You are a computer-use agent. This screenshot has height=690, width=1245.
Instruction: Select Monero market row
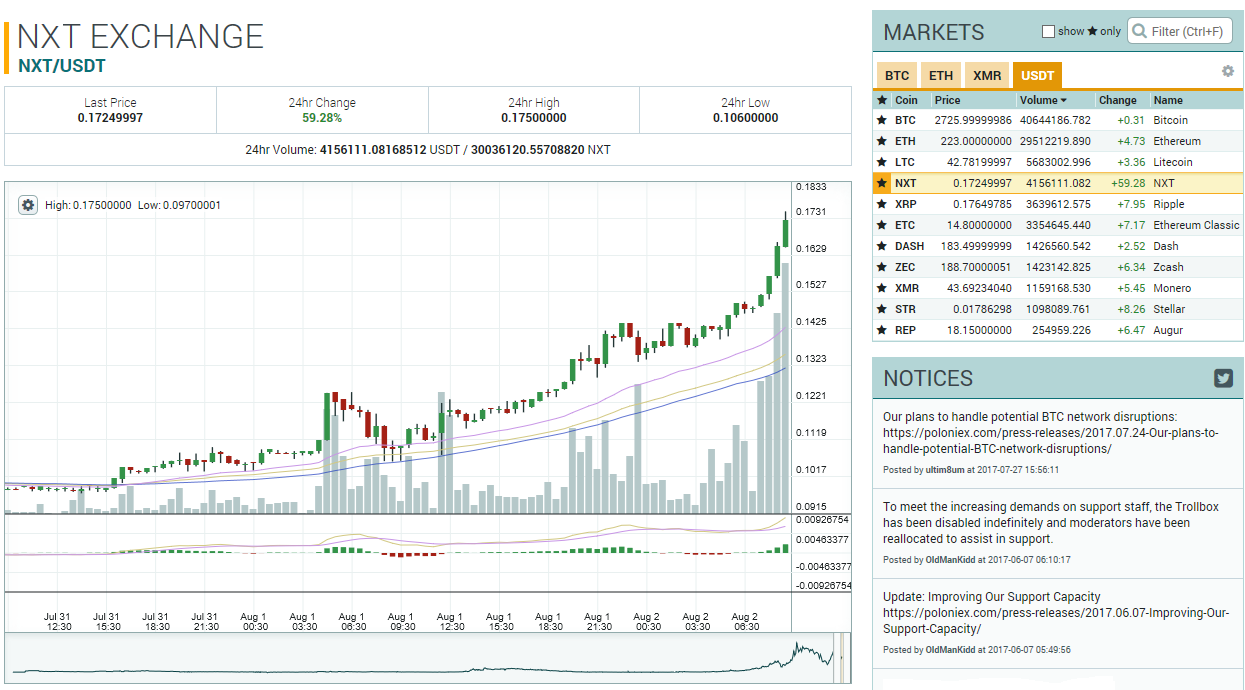click(x=1058, y=288)
